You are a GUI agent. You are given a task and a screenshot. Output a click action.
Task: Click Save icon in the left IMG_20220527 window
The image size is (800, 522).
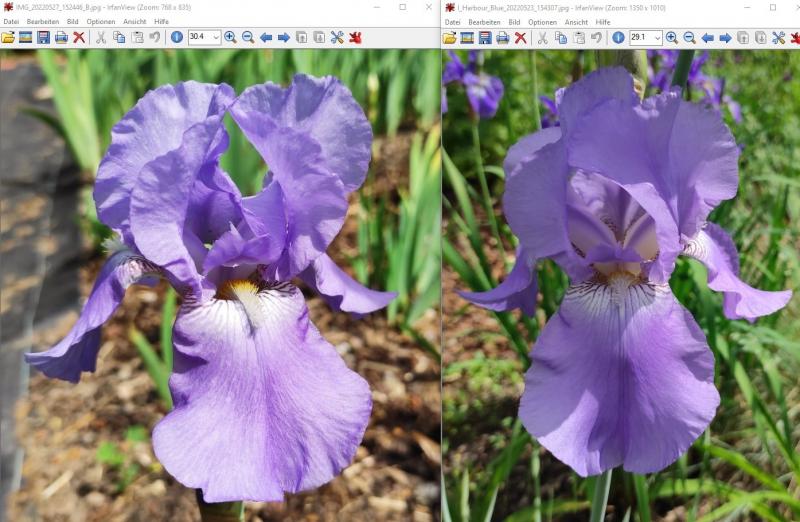click(43, 37)
